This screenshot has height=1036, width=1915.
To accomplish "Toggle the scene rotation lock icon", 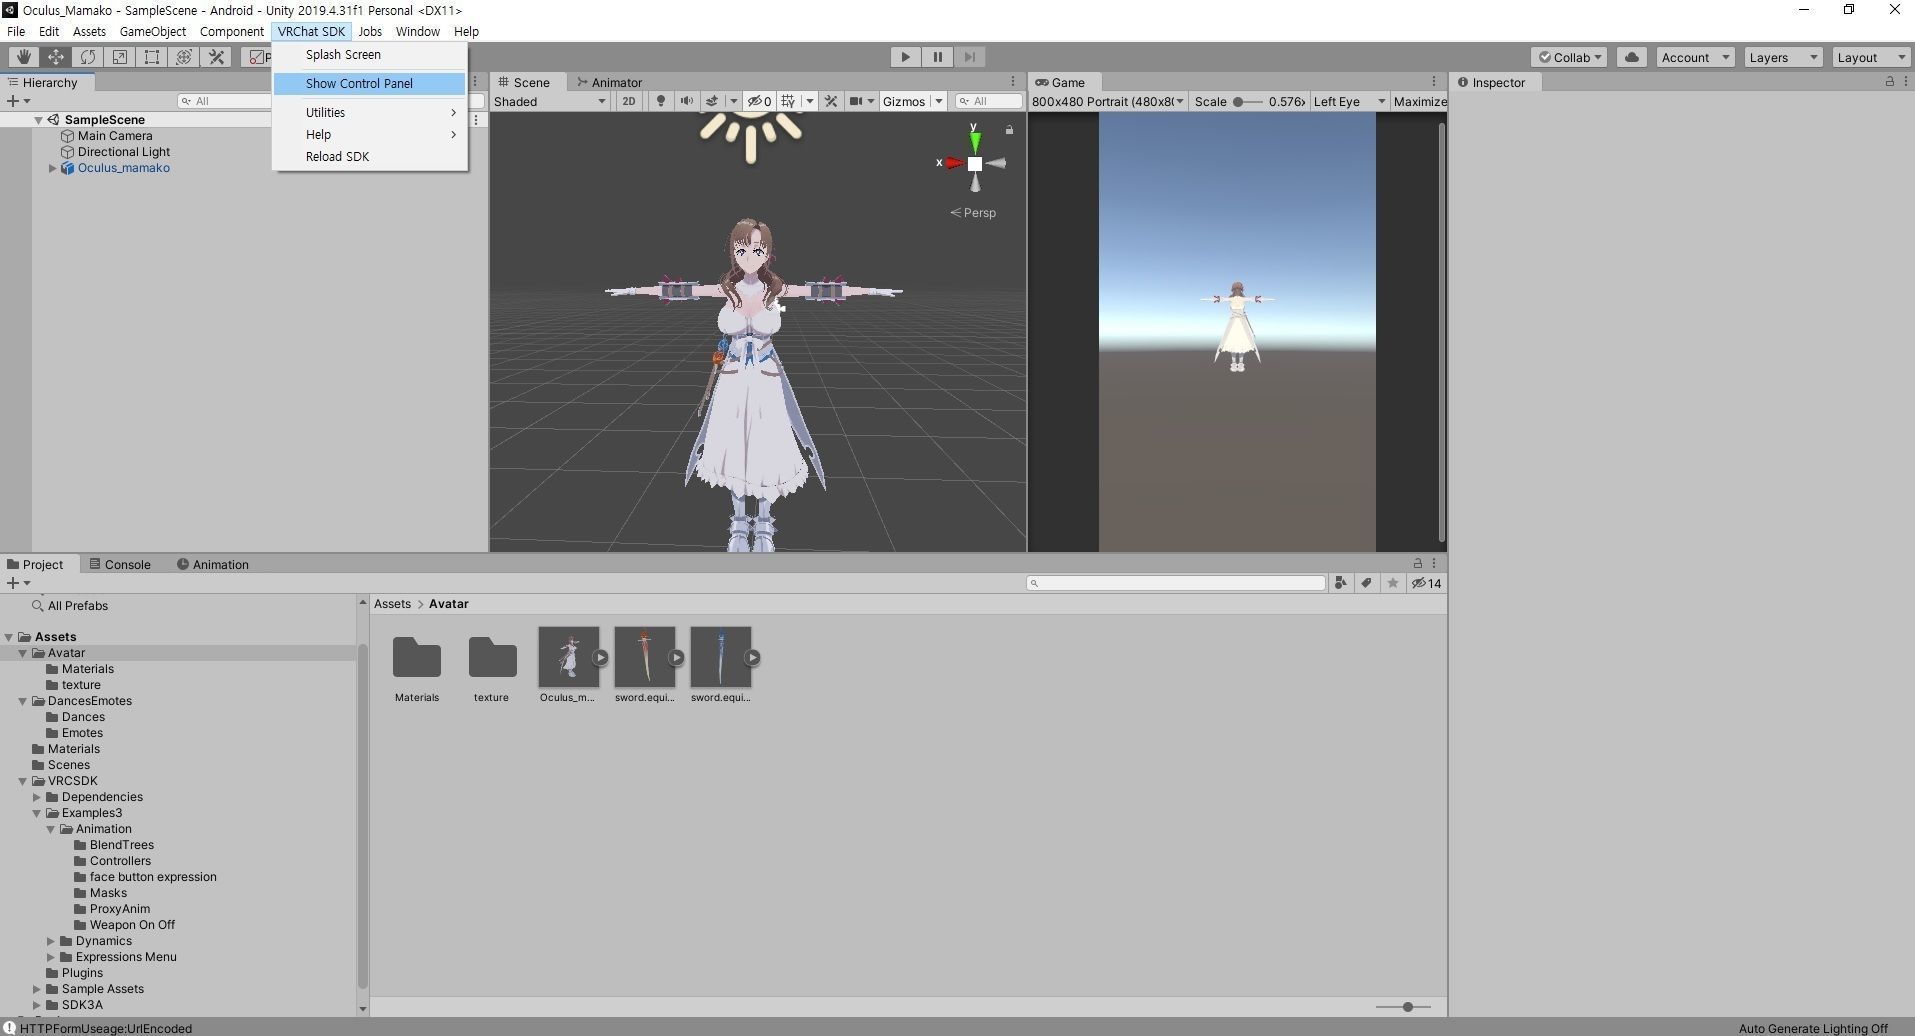I will tap(1009, 130).
